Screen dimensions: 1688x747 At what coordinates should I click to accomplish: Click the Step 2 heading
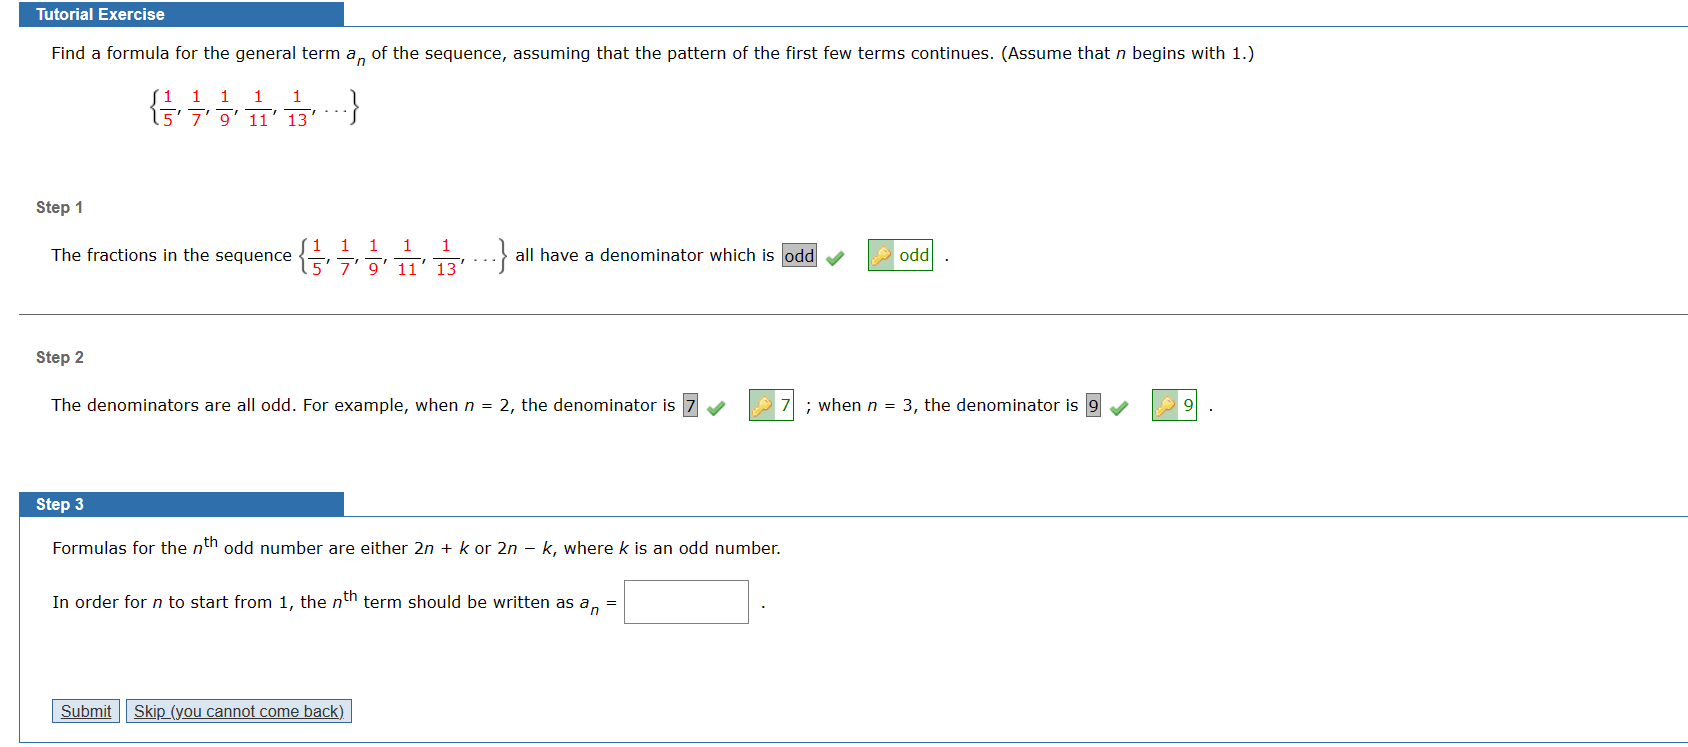point(58,357)
